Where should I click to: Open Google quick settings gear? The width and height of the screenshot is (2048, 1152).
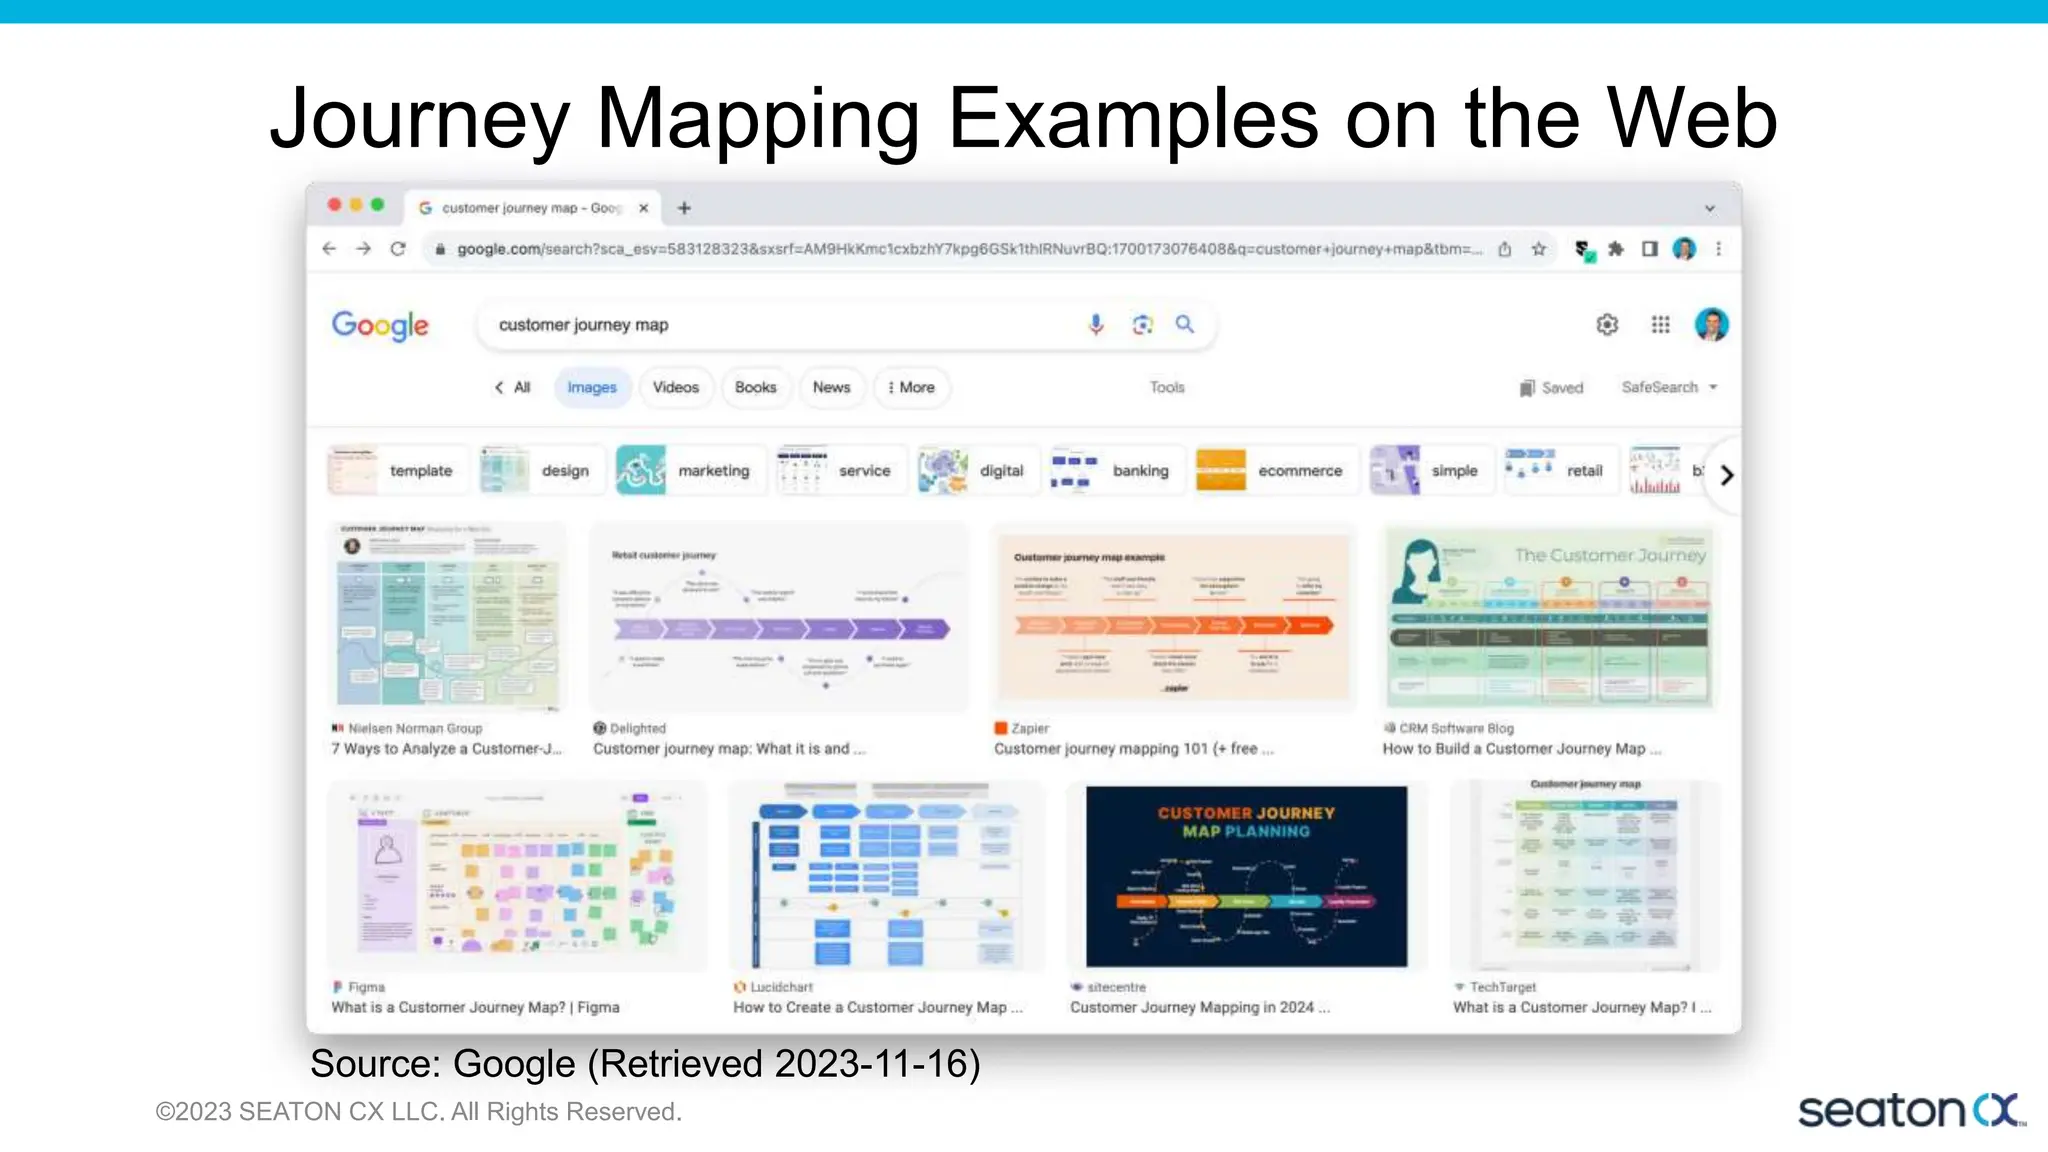[1607, 324]
